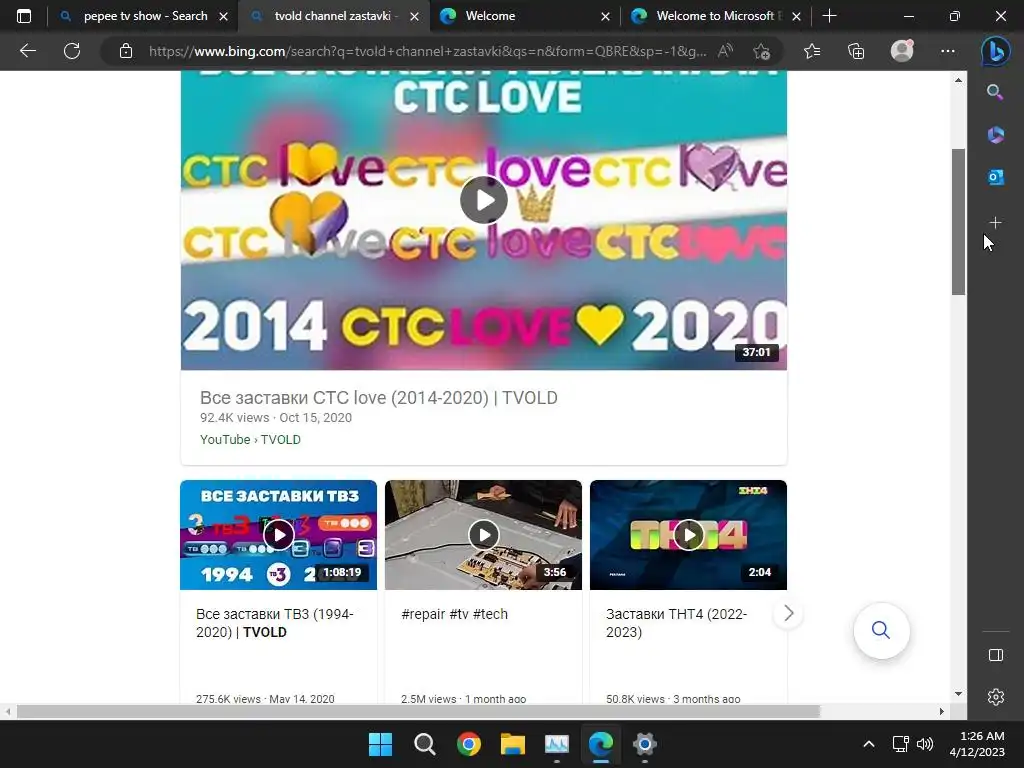Screen dimensions: 1024x768
Task: Open network status in system tray
Action: click(x=901, y=744)
